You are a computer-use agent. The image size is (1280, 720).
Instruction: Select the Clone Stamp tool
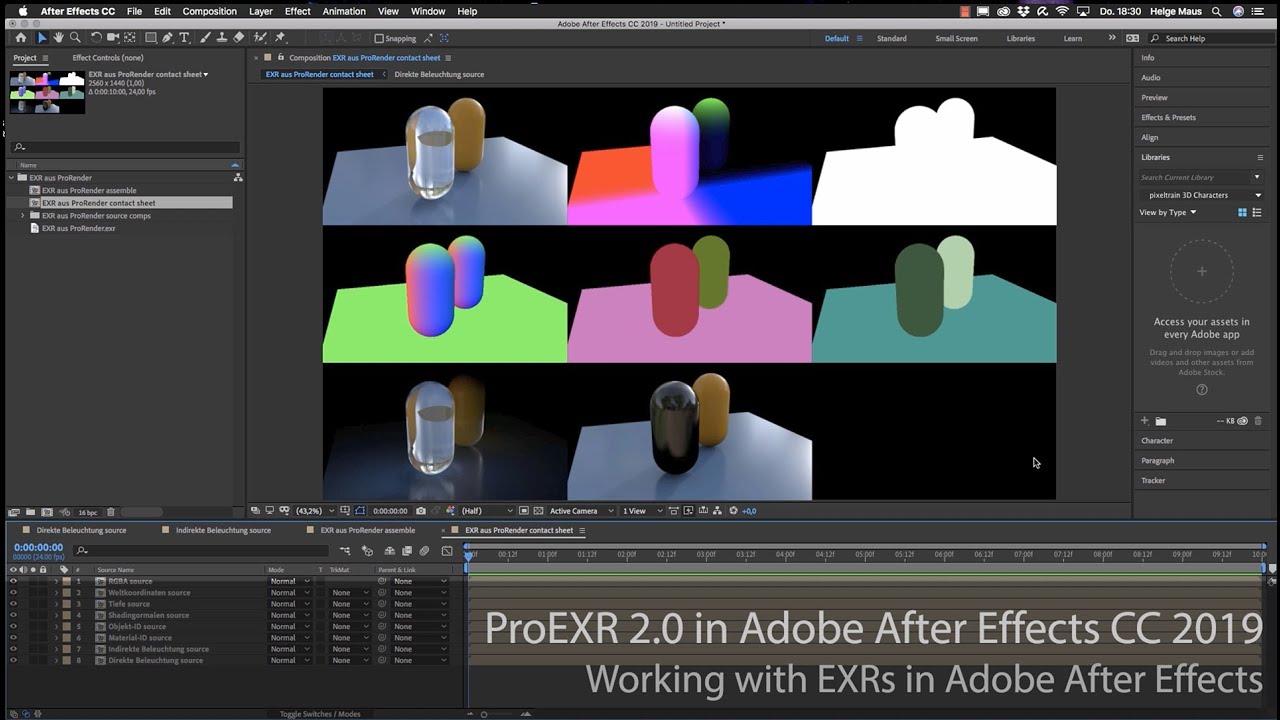click(x=221, y=38)
